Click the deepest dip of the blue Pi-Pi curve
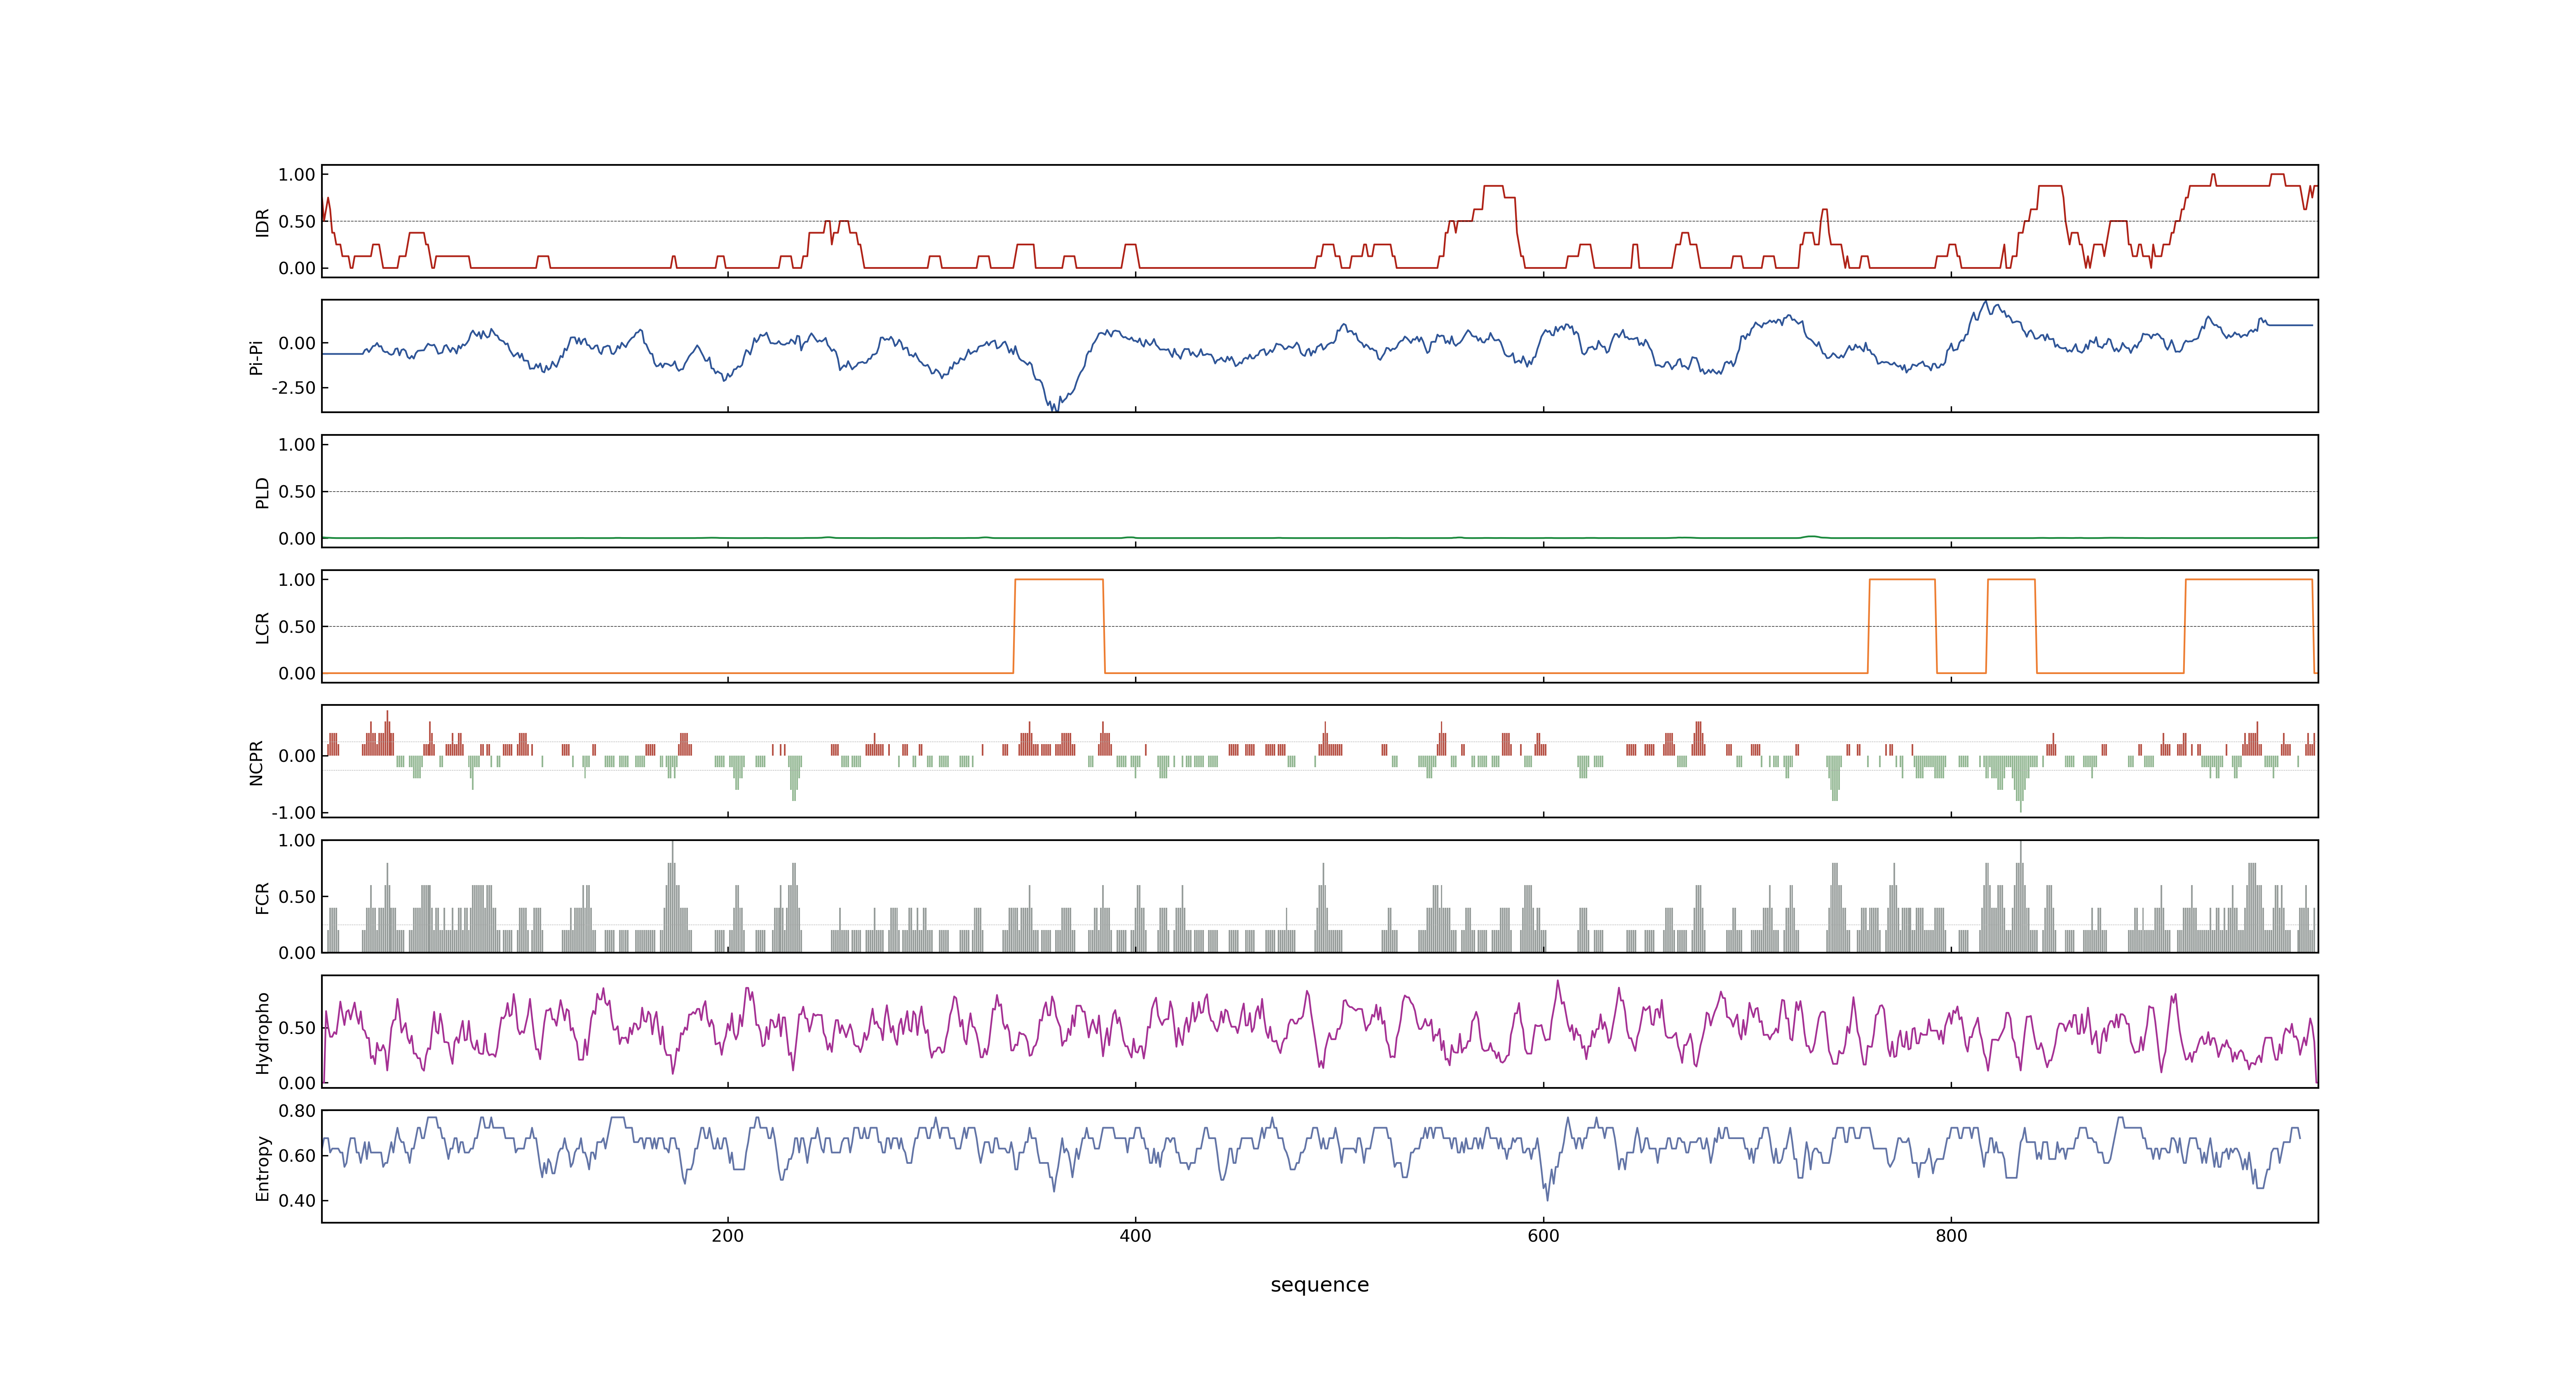Screen dimensions: 2576x1374 pyautogui.click(x=1055, y=408)
